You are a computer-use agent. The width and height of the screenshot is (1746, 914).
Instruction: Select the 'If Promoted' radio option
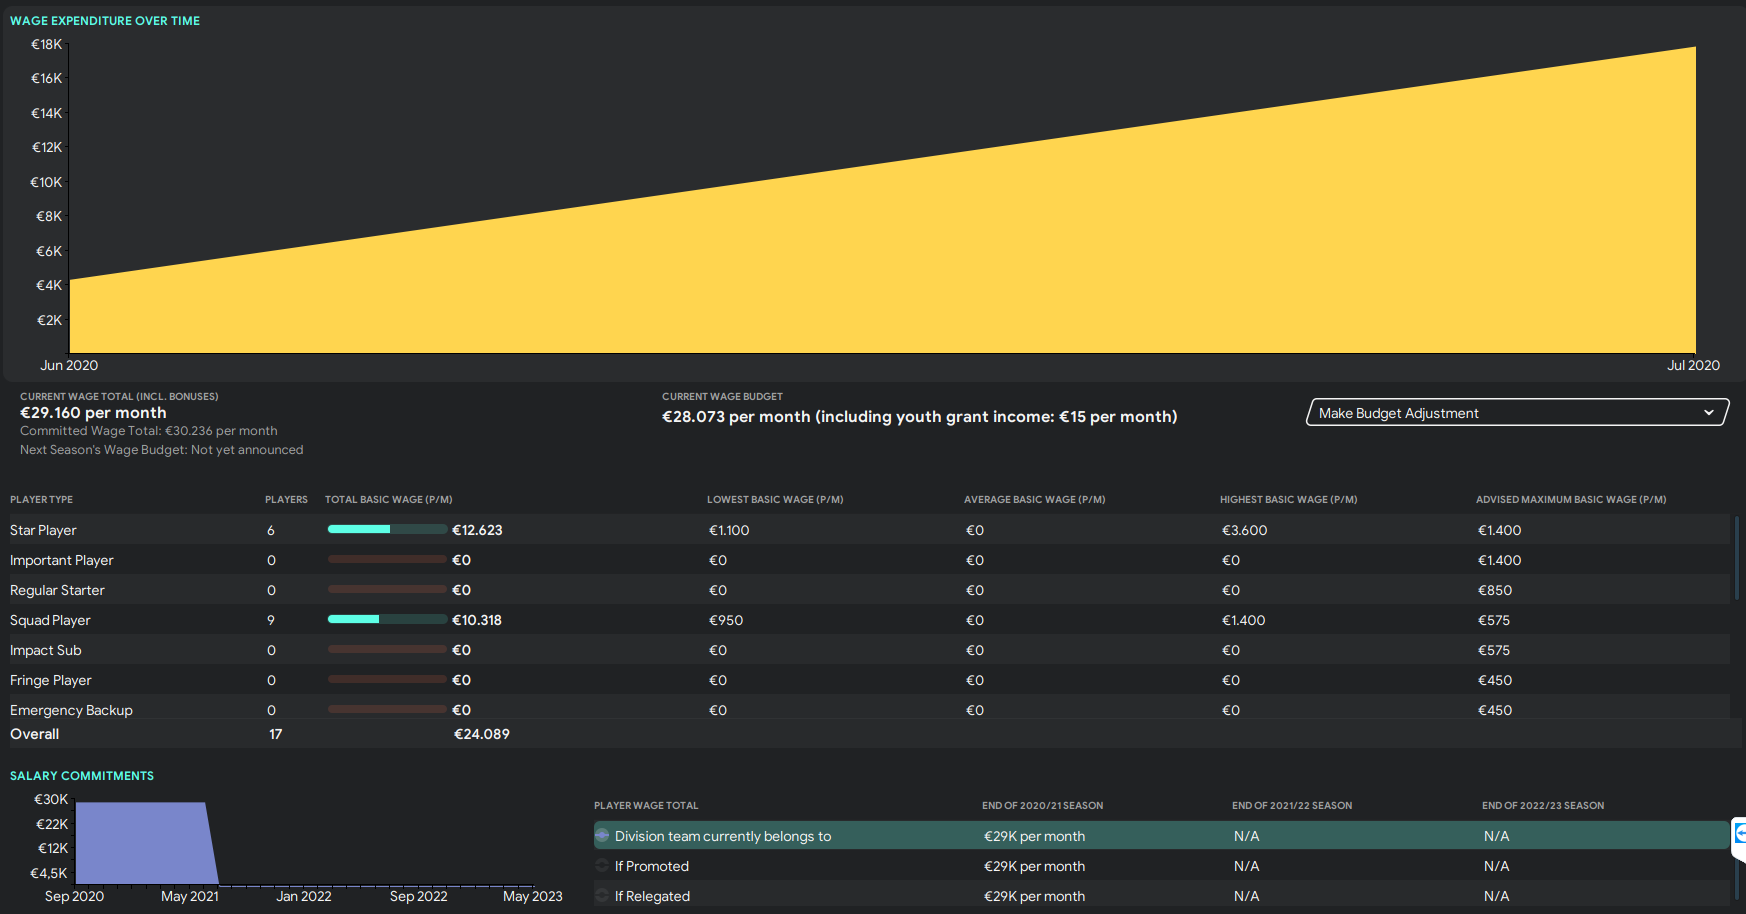pyautogui.click(x=602, y=866)
